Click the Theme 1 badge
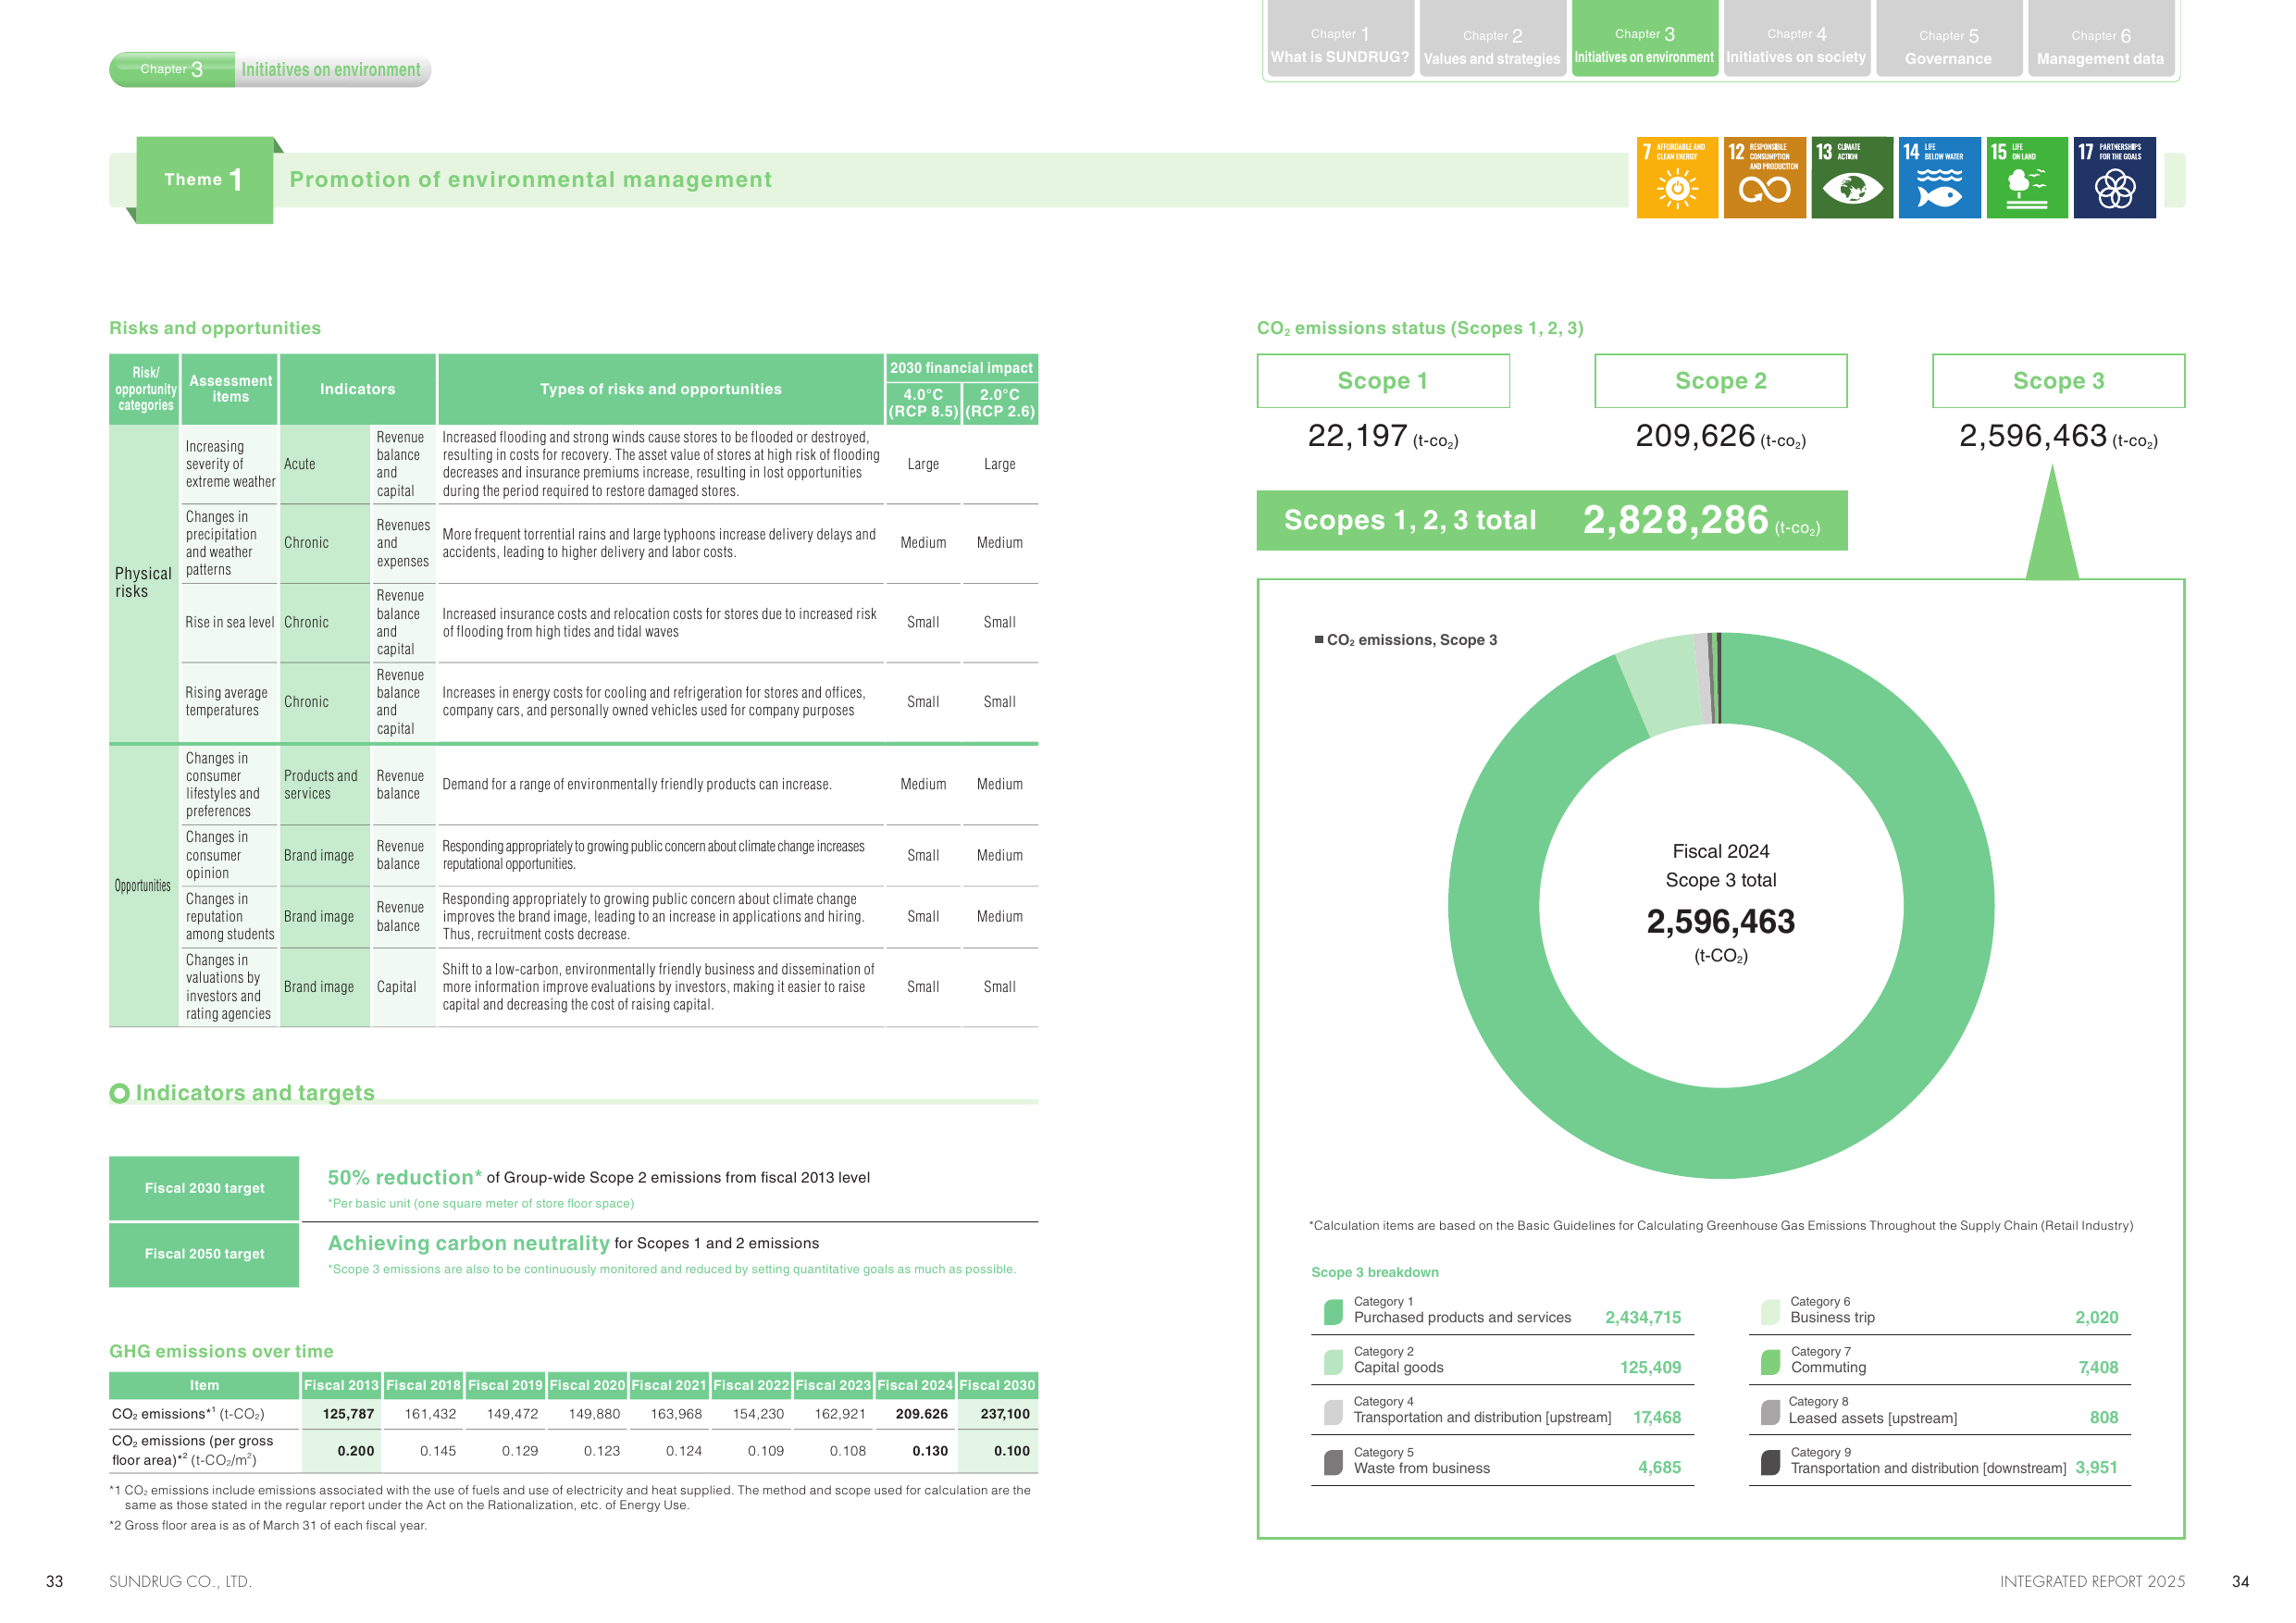The image size is (2296, 1623). click(204, 180)
